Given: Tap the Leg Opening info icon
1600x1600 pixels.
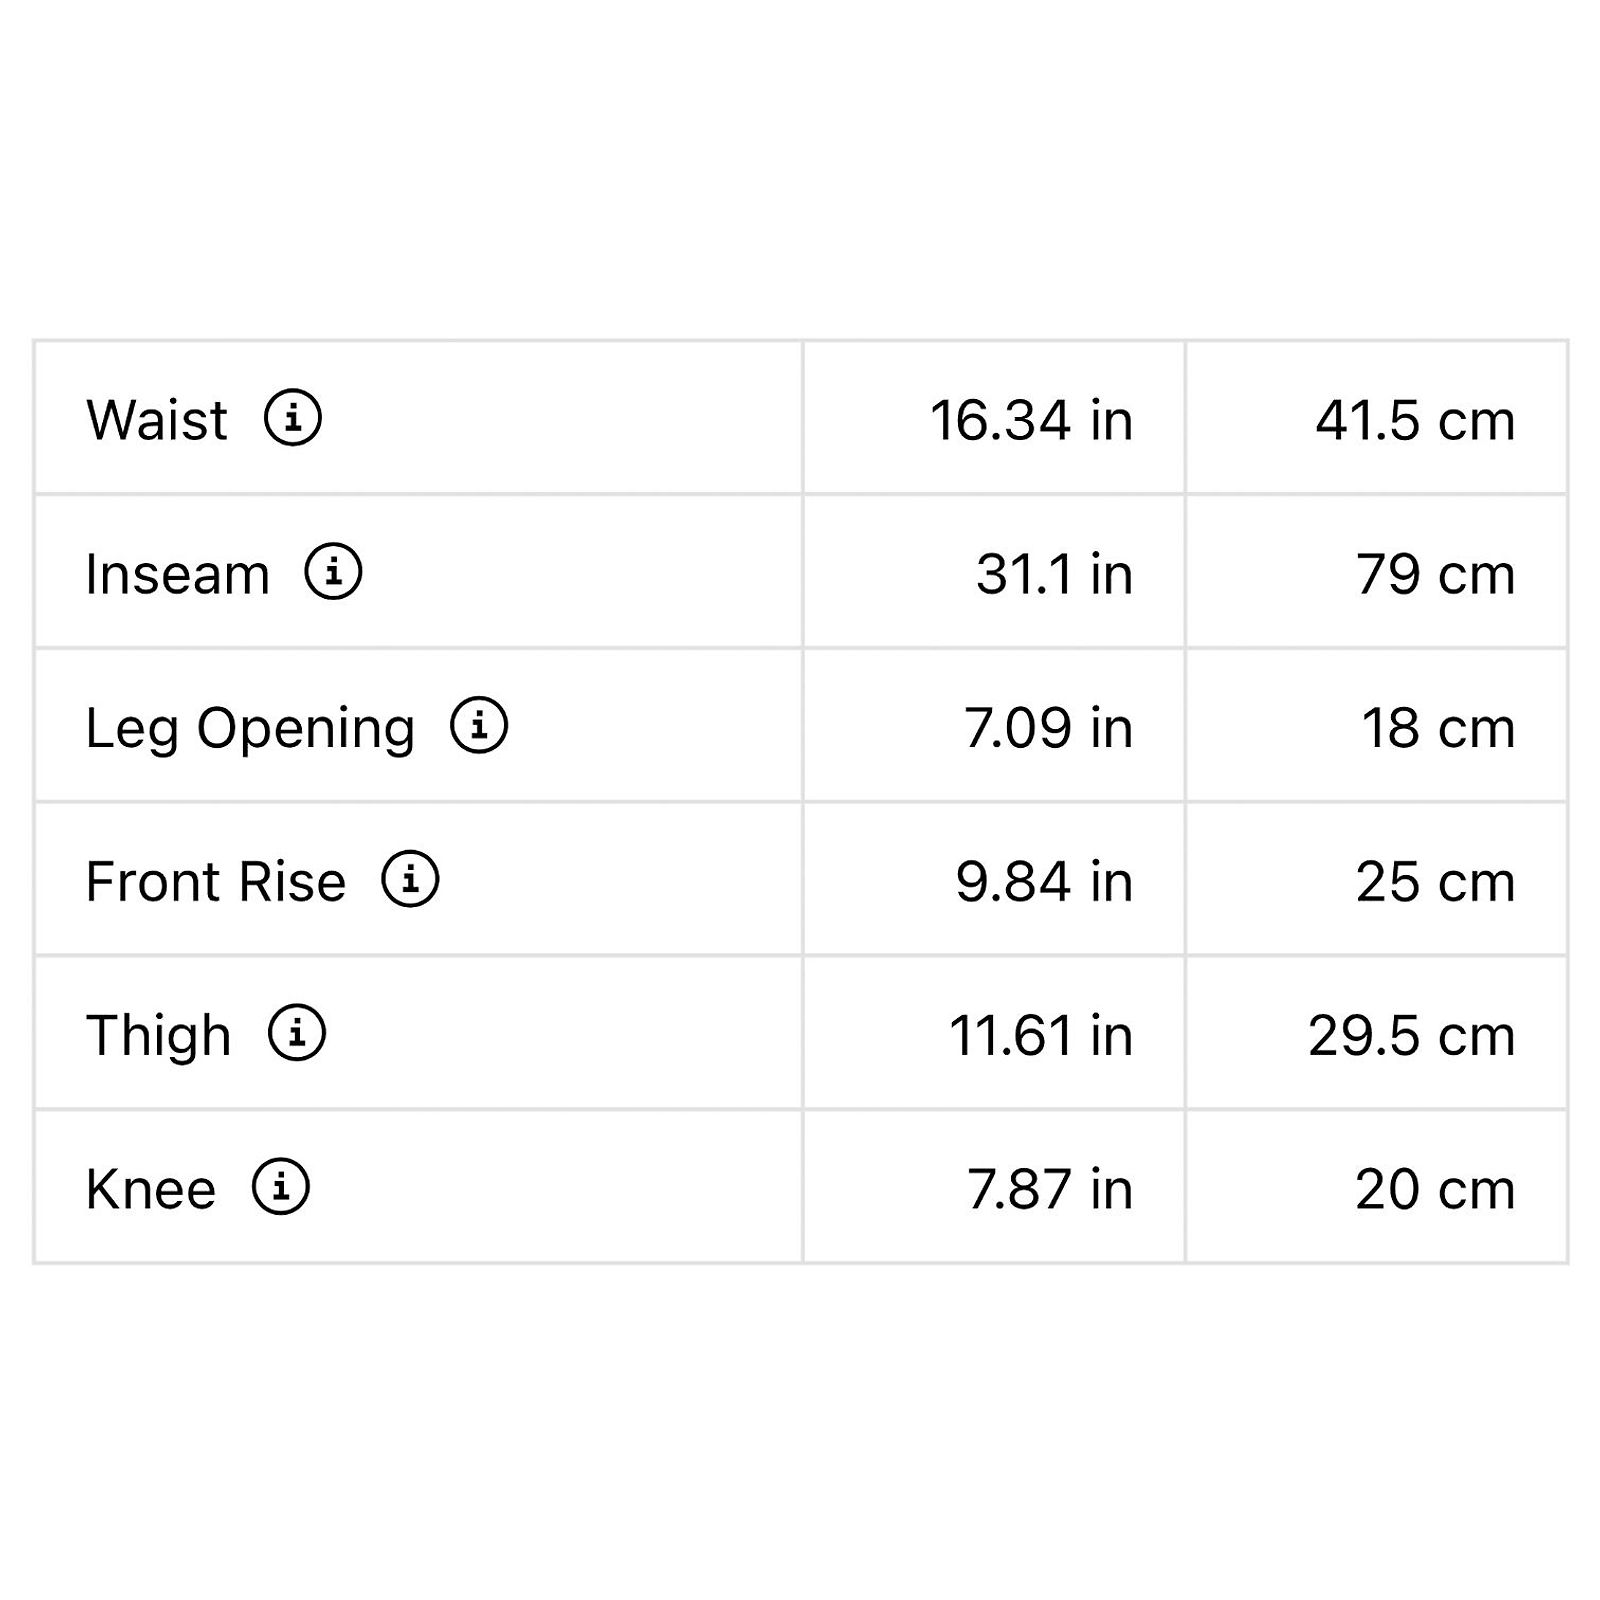Looking at the screenshot, I should click(479, 725).
